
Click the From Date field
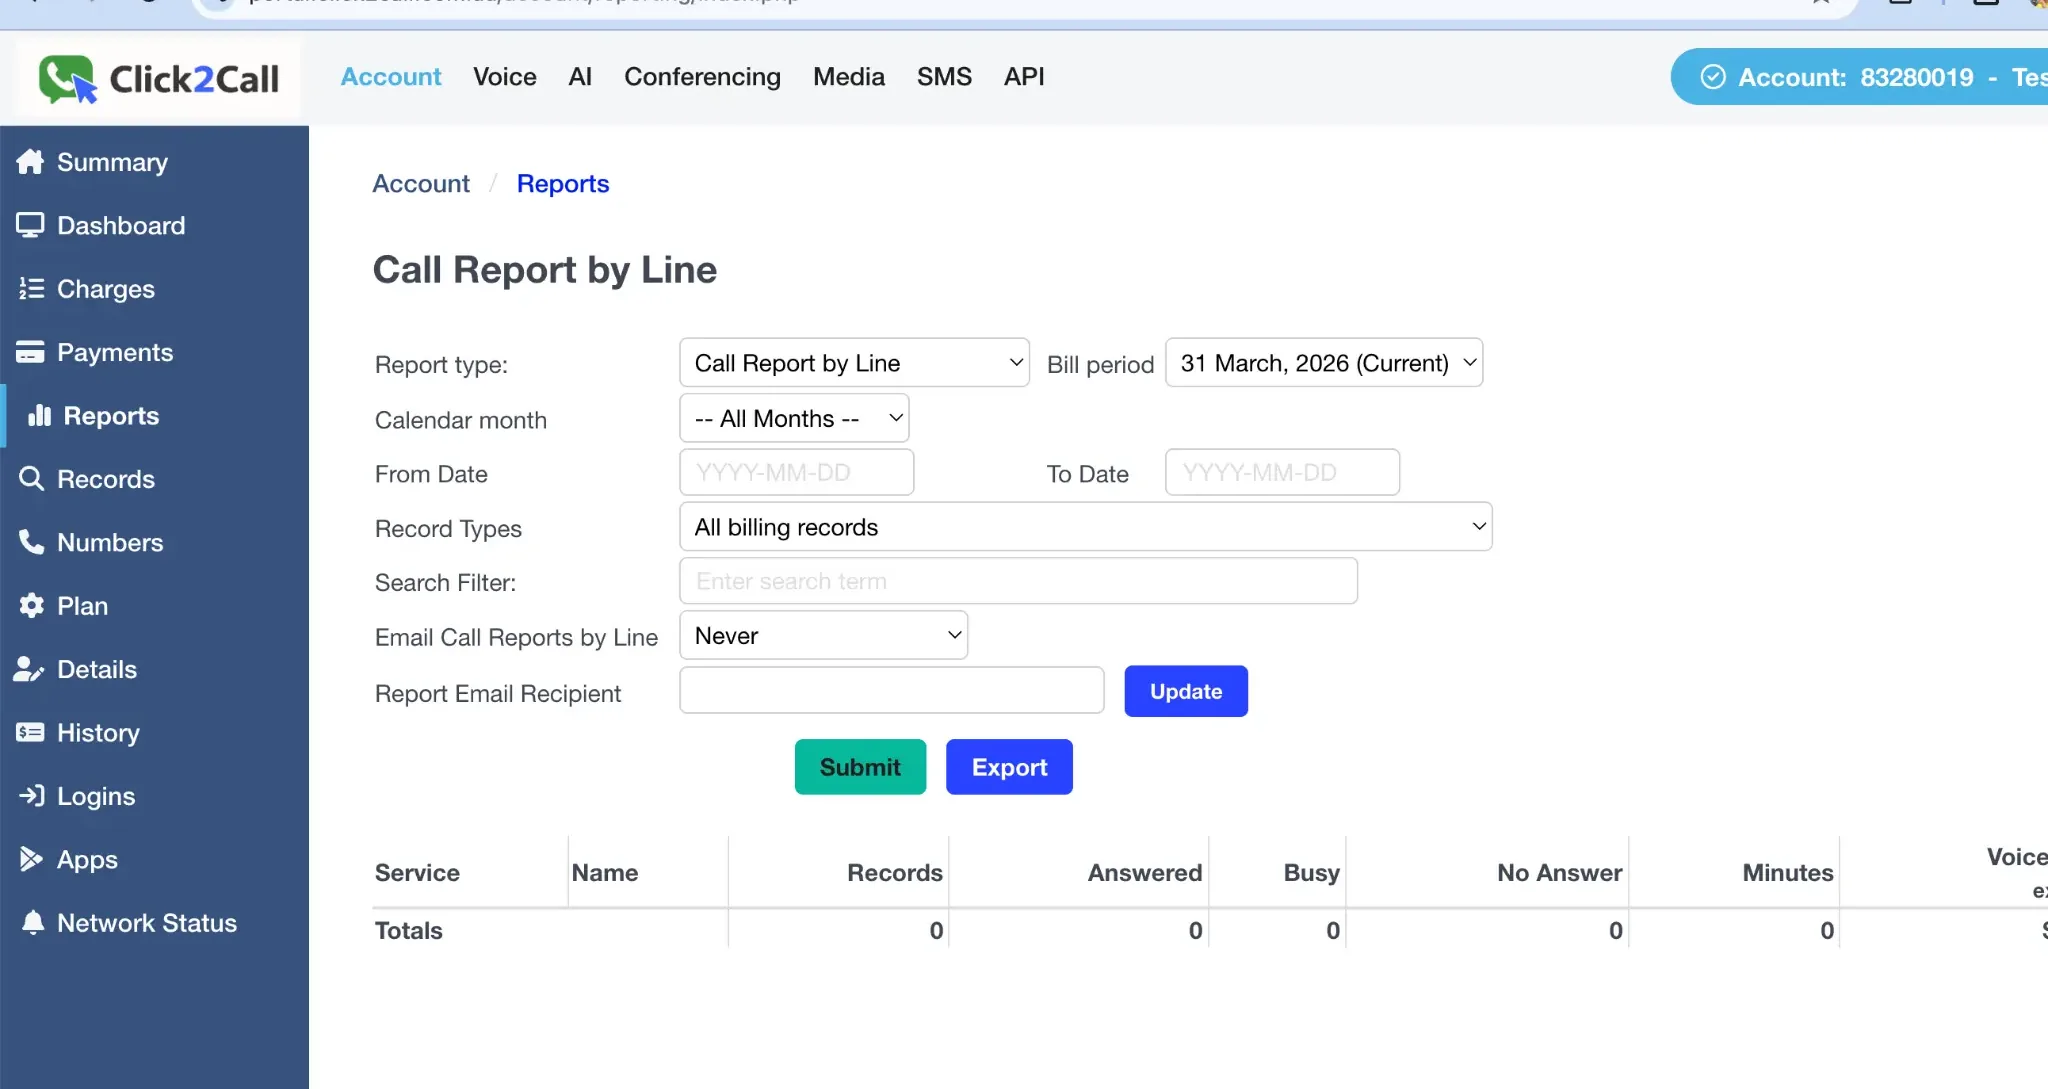pyautogui.click(x=795, y=472)
